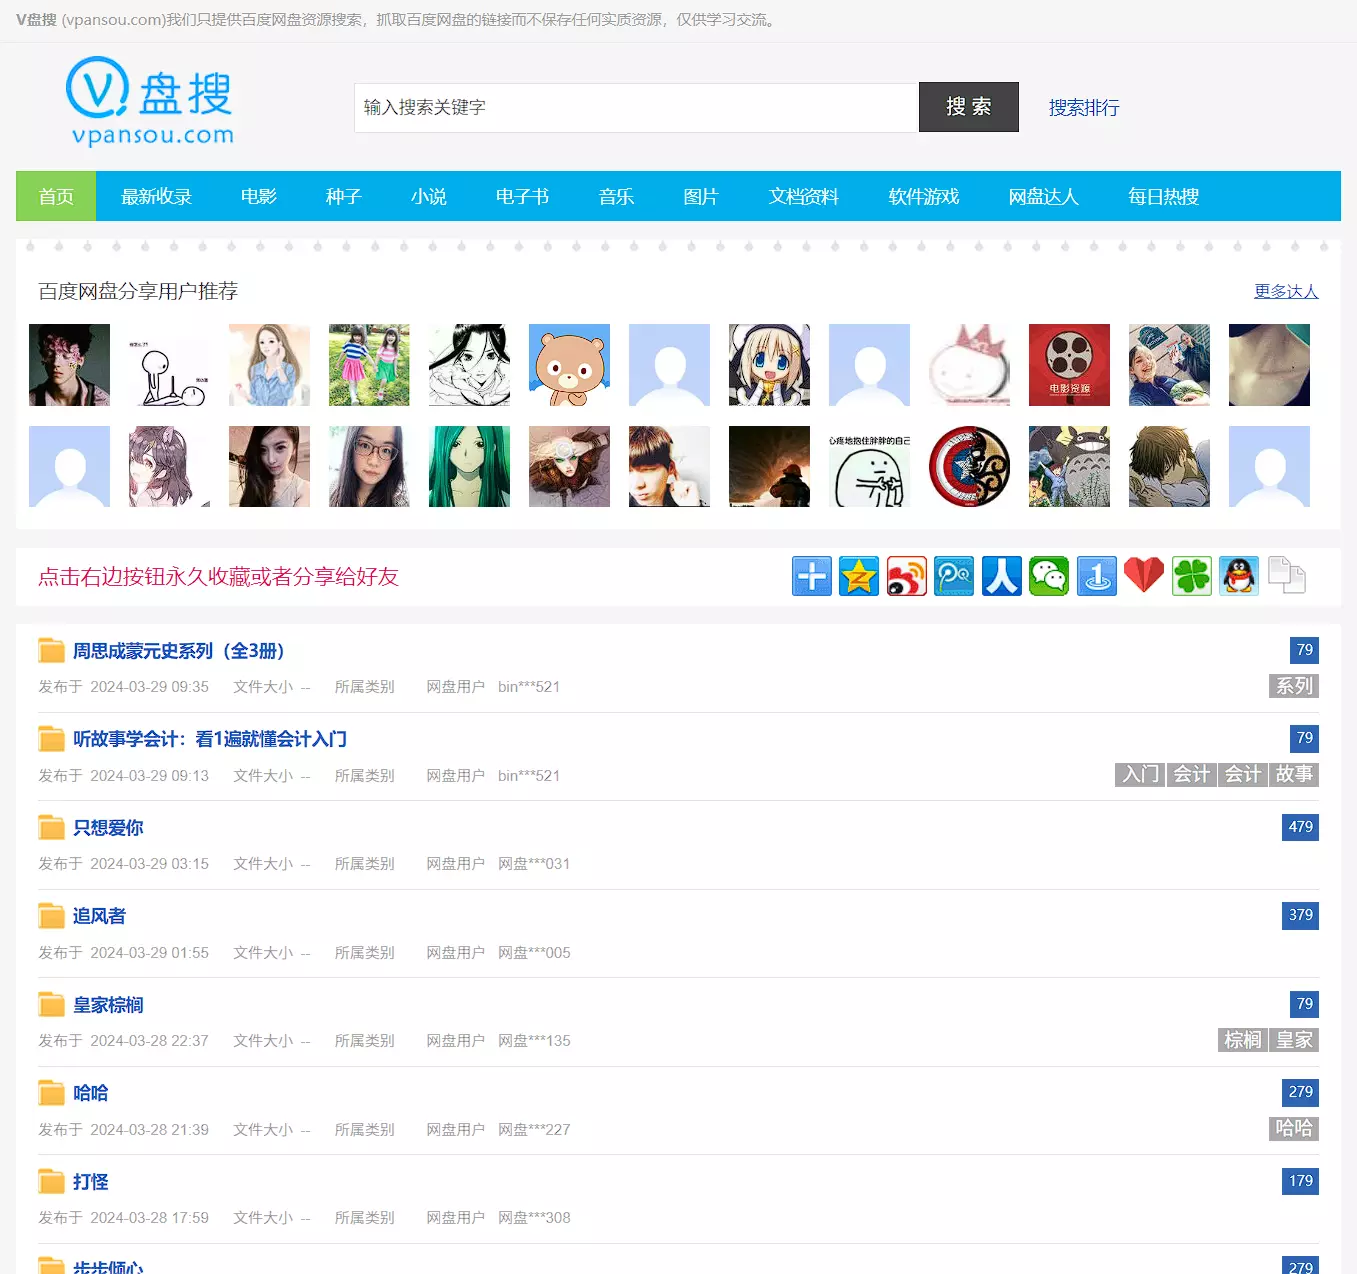Select the red film reel 电影资源 avatar

tap(1069, 365)
